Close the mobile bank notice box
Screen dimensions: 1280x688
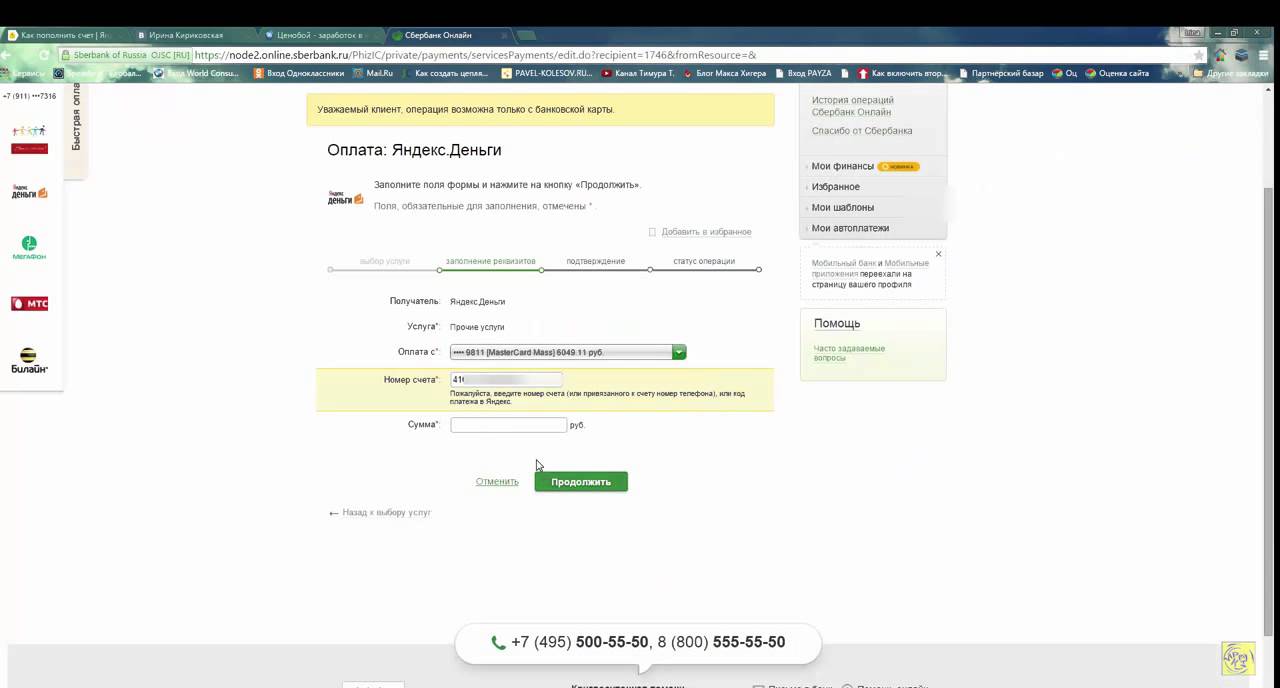938,254
